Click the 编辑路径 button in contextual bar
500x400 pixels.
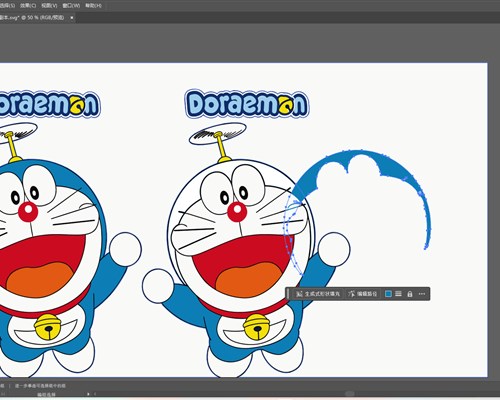tap(363, 294)
